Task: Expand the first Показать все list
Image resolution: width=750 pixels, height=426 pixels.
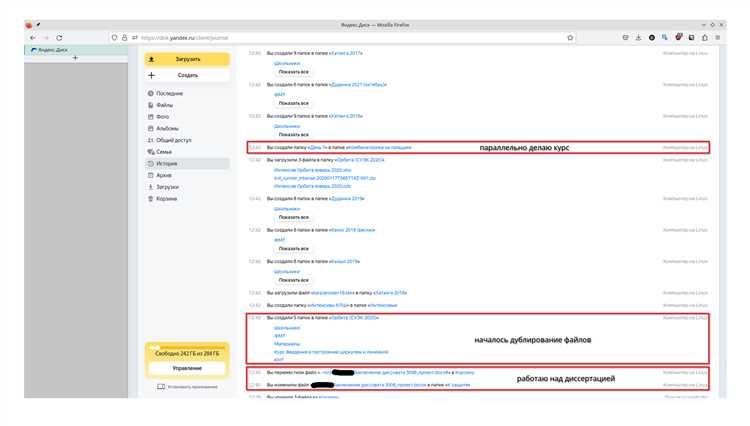Action: [293, 72]
